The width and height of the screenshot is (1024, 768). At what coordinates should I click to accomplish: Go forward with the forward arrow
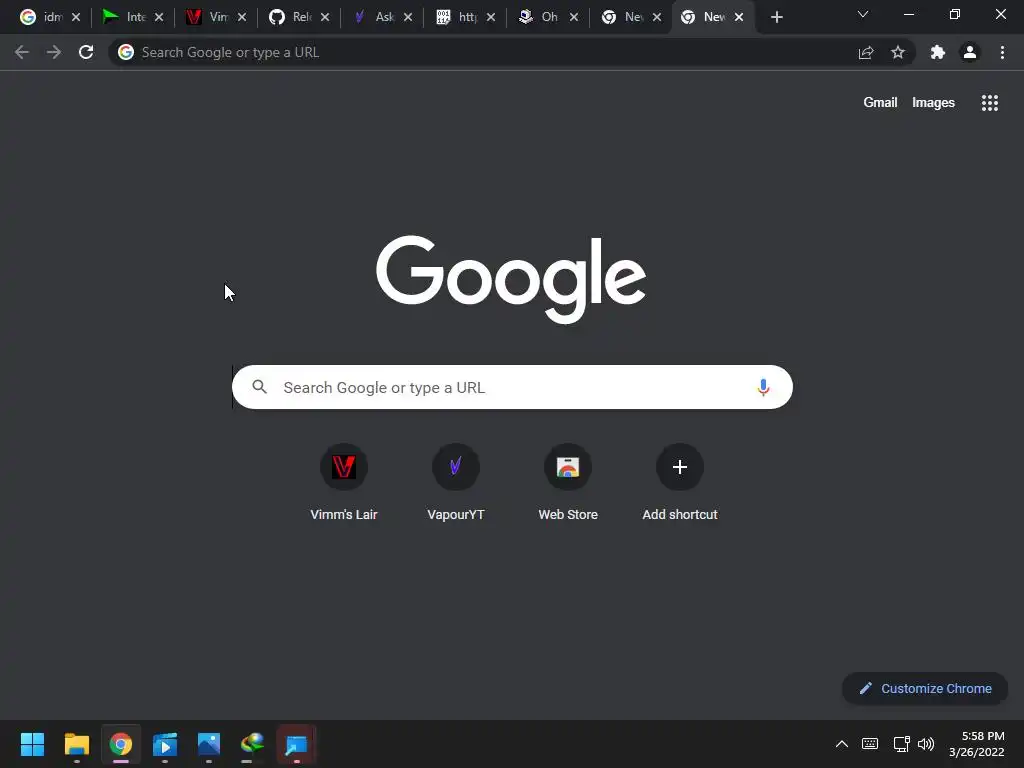point(54,52)
